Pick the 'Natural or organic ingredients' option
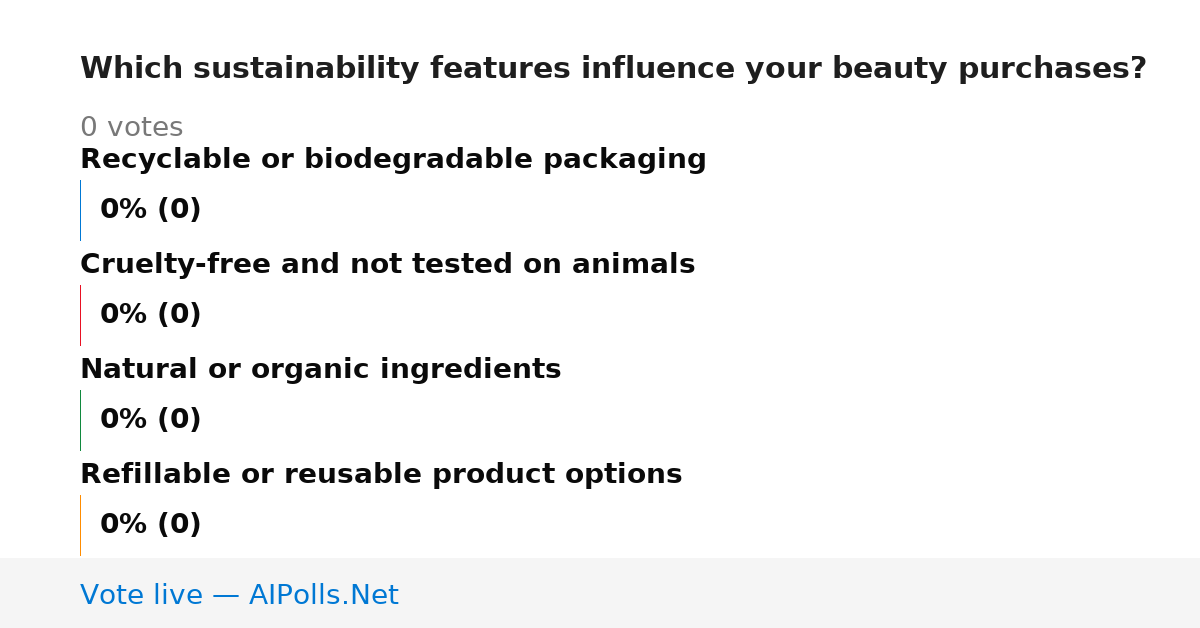This screenshot has width=1200, height=628. coord(320,370)
